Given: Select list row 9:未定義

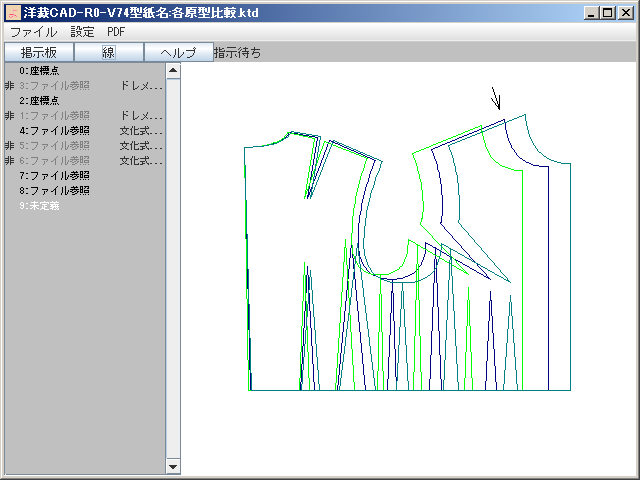Looking at the screenshot, I should [x=85, y=206].
